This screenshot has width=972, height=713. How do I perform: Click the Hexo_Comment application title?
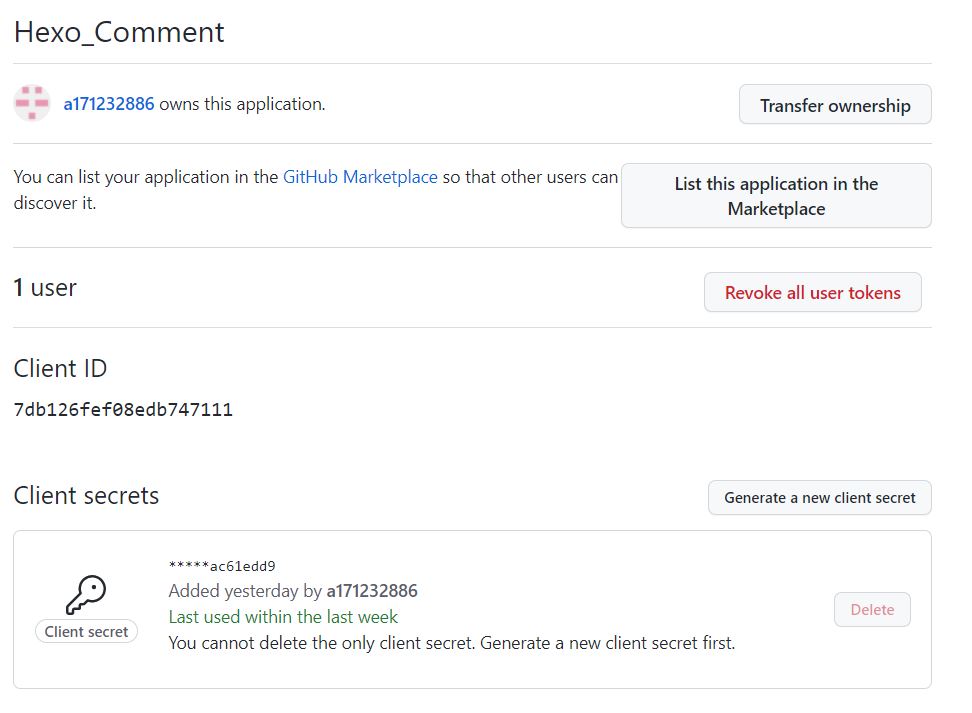coord(119,32)
